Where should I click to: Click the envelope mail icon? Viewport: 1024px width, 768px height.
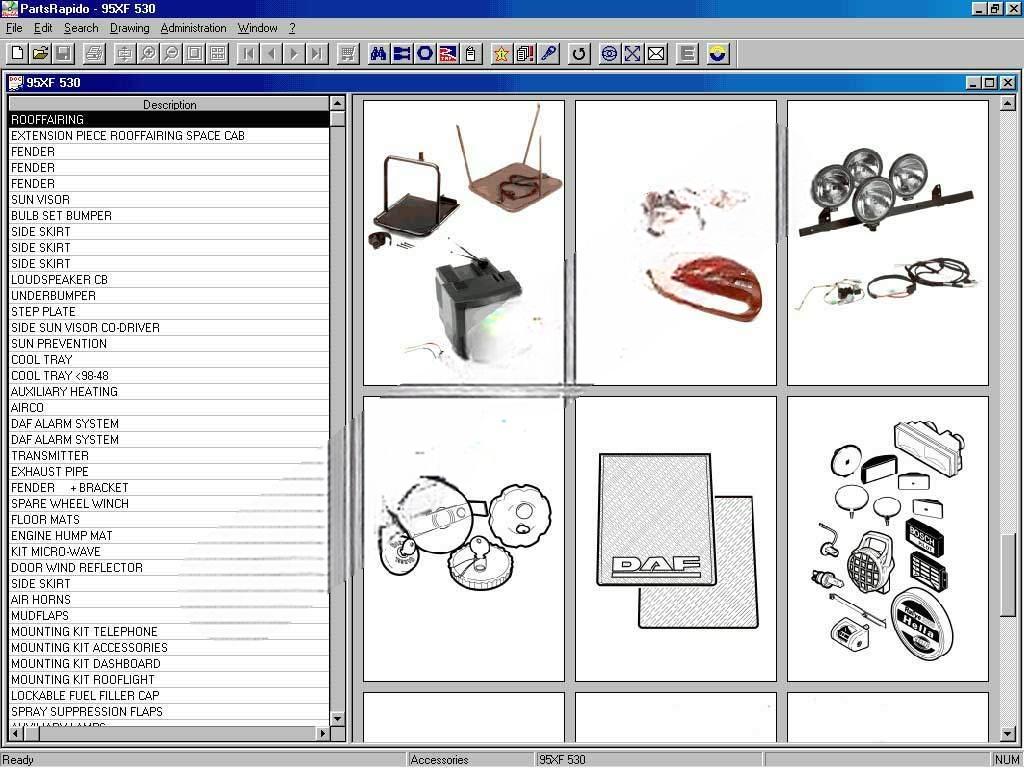(x=654, y=54)
